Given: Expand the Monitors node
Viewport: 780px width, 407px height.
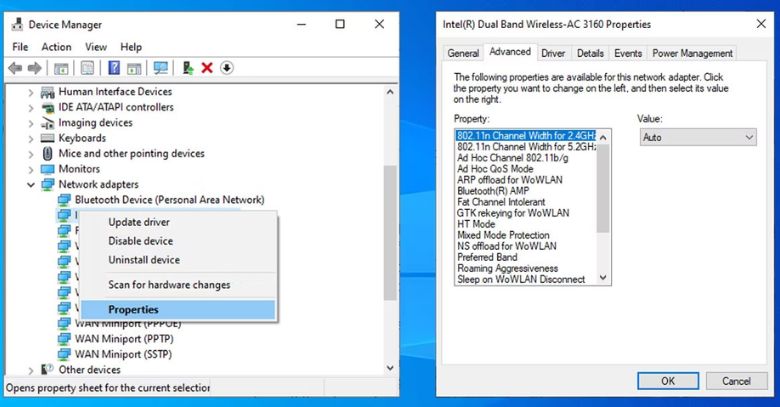Looking at the screenshot, I should click(x=31, y=170).
